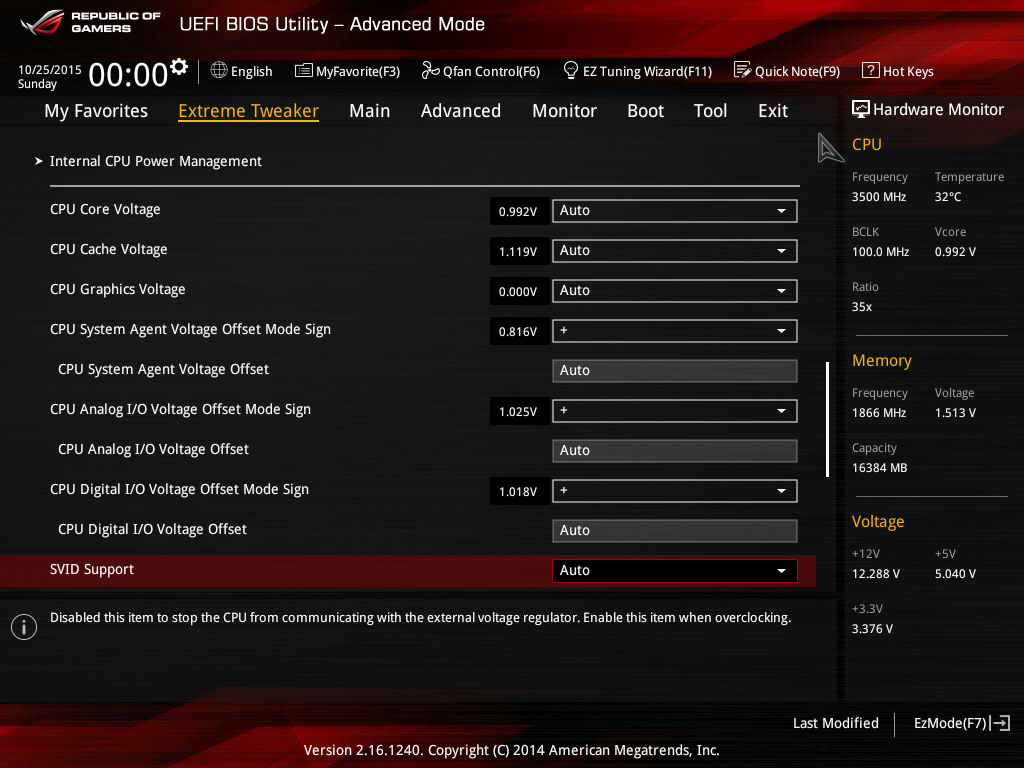Click the language globe icon
The width and height of the screenshot is (1024, 768).
pos(219,71)
